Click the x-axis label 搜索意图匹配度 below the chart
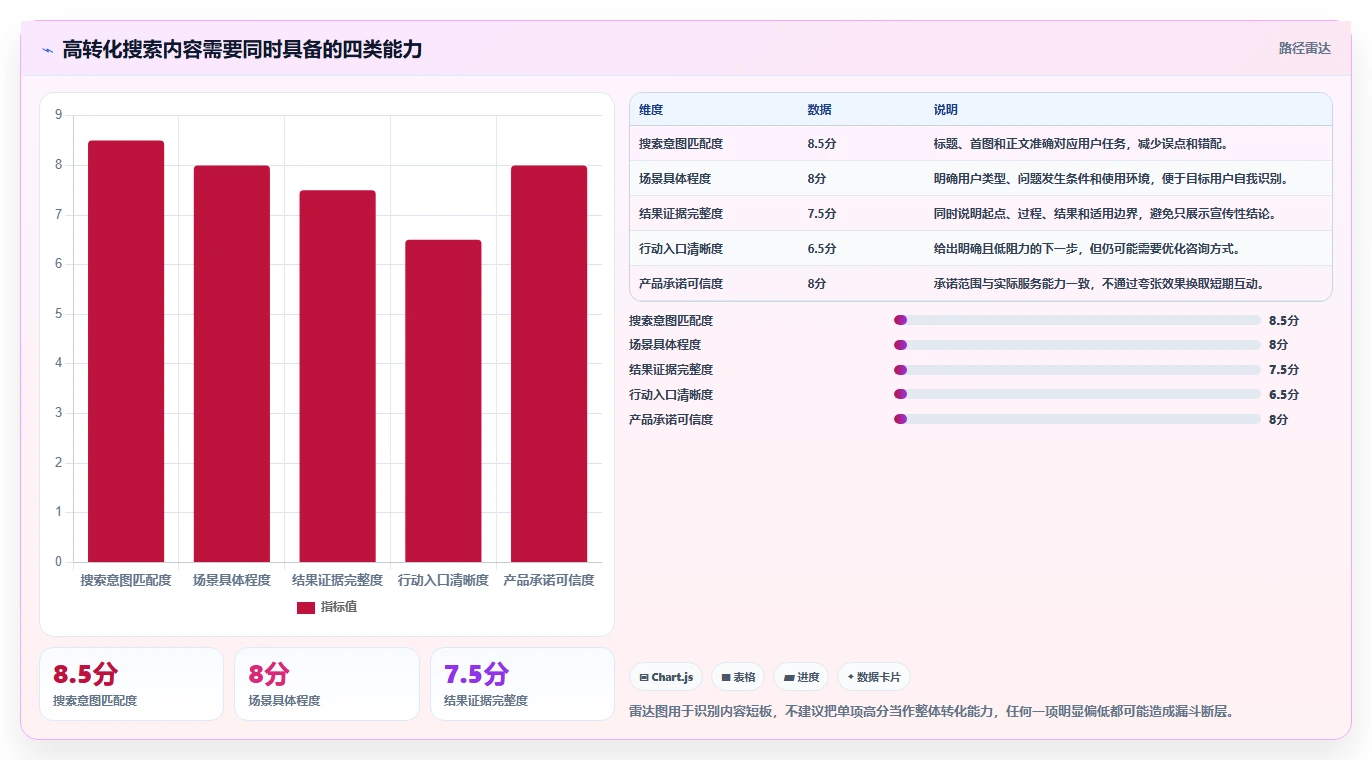 pyautogui.click(x=126, y=580)
